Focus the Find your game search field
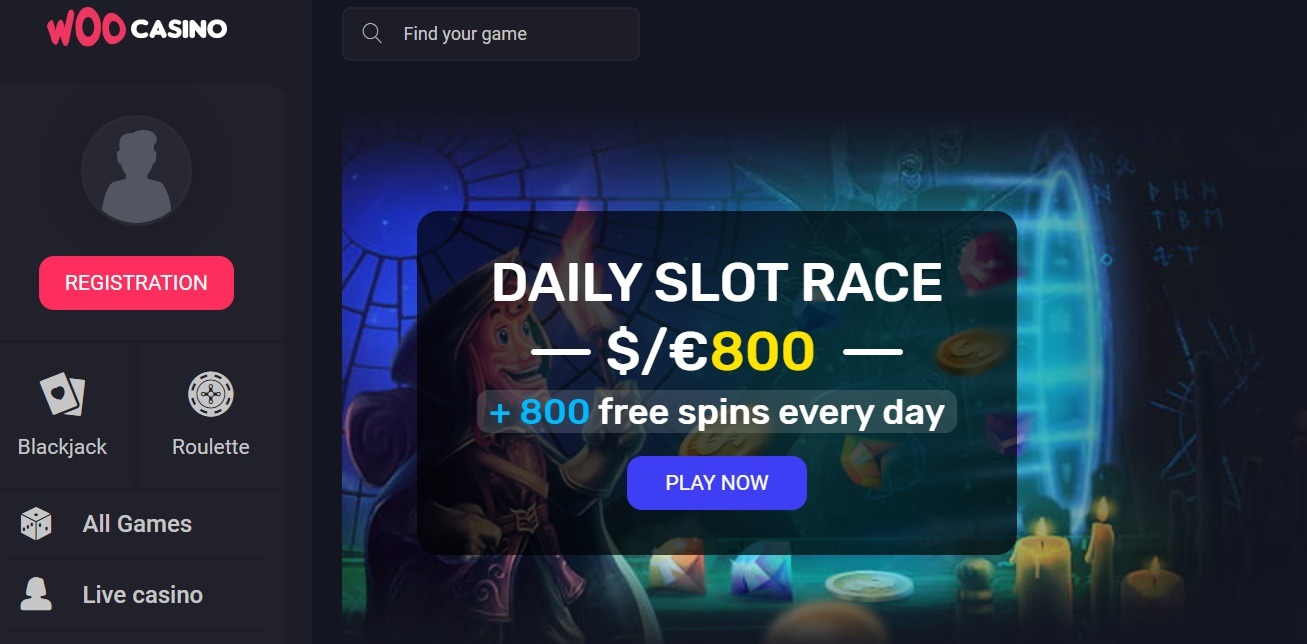Image resolution: width=1307 pixels, height=644 pixels. point(490,34)
